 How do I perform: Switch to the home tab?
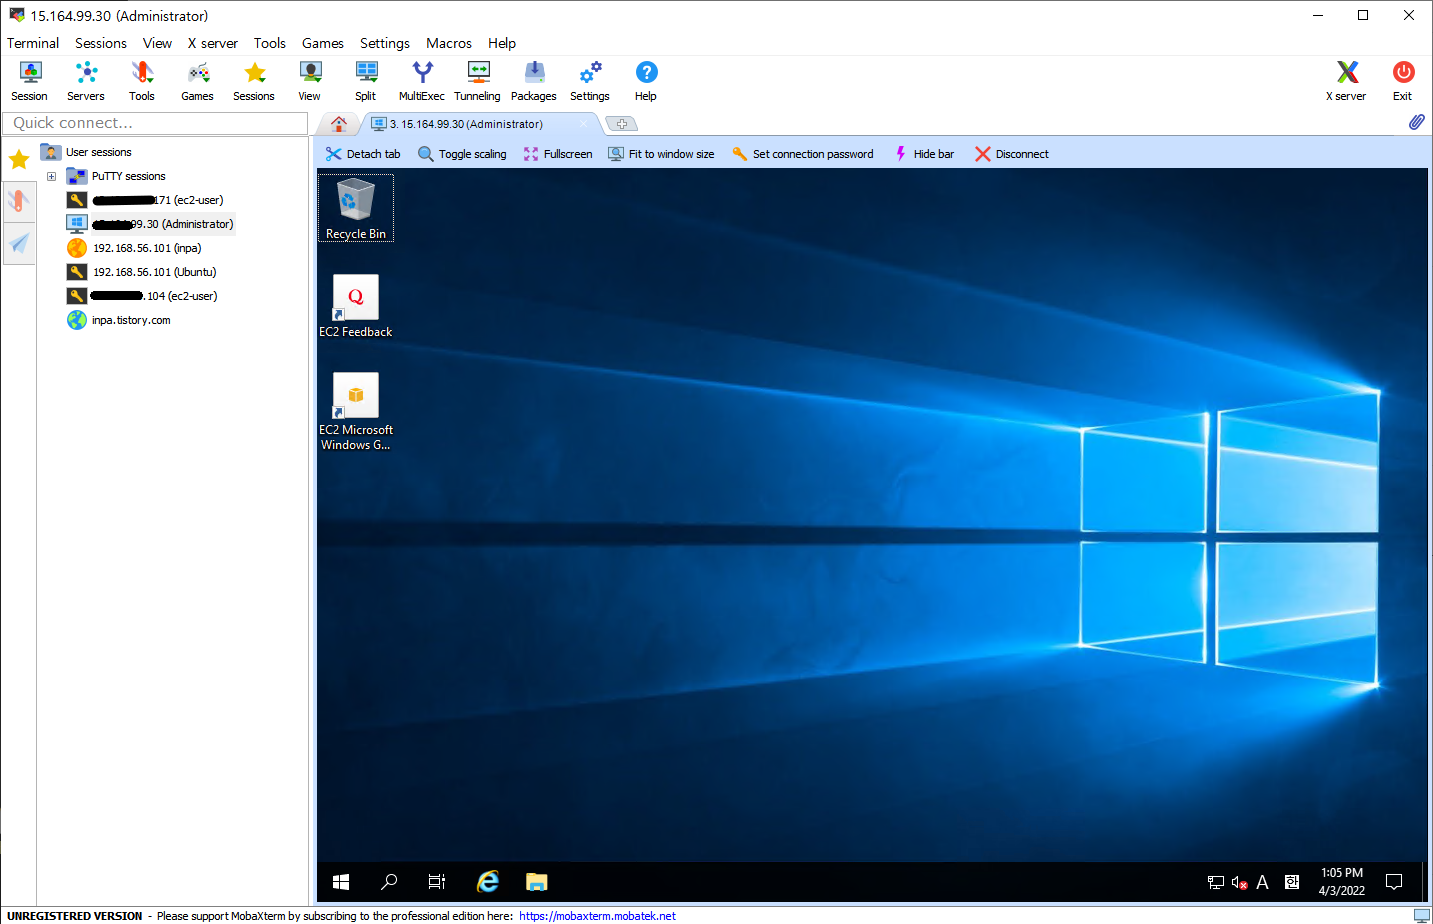click(x=339, y=124)
